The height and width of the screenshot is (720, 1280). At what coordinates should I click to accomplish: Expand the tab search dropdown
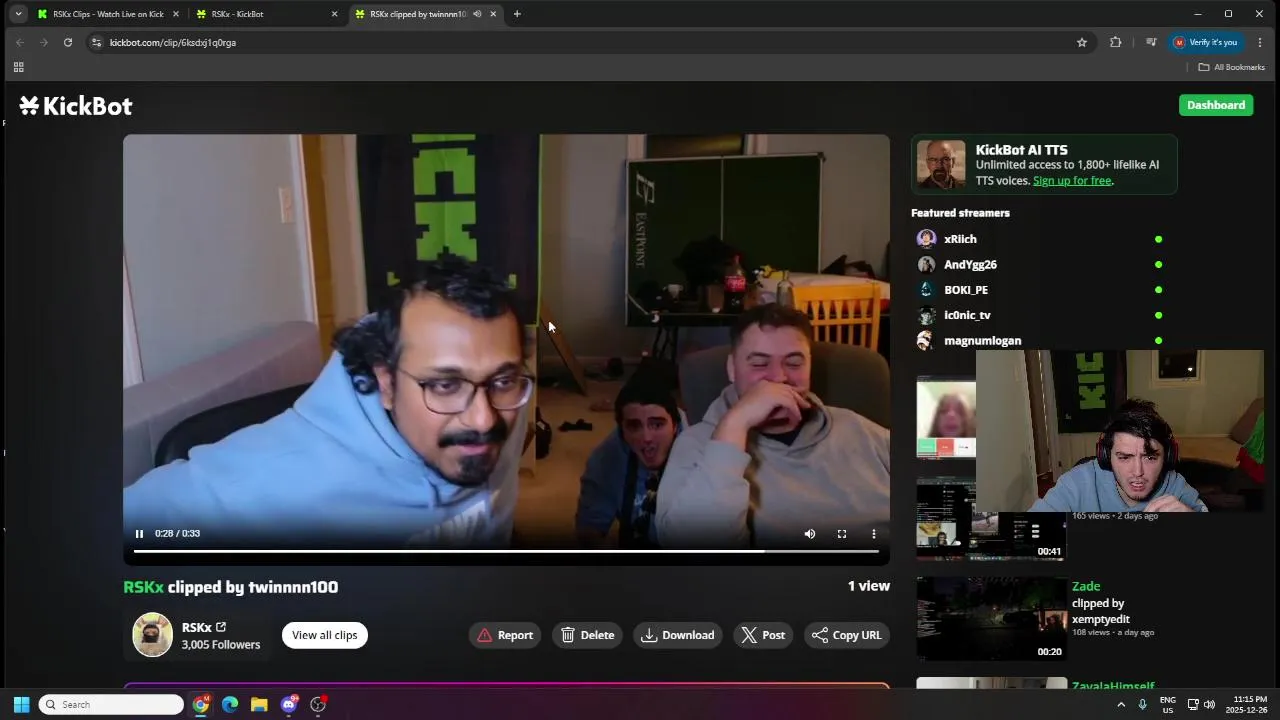click(x=18, y=14)
